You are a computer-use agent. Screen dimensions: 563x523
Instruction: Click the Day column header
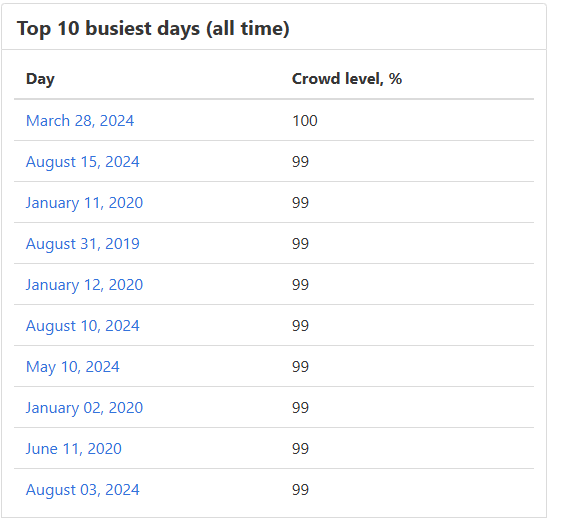click(40, 79)
